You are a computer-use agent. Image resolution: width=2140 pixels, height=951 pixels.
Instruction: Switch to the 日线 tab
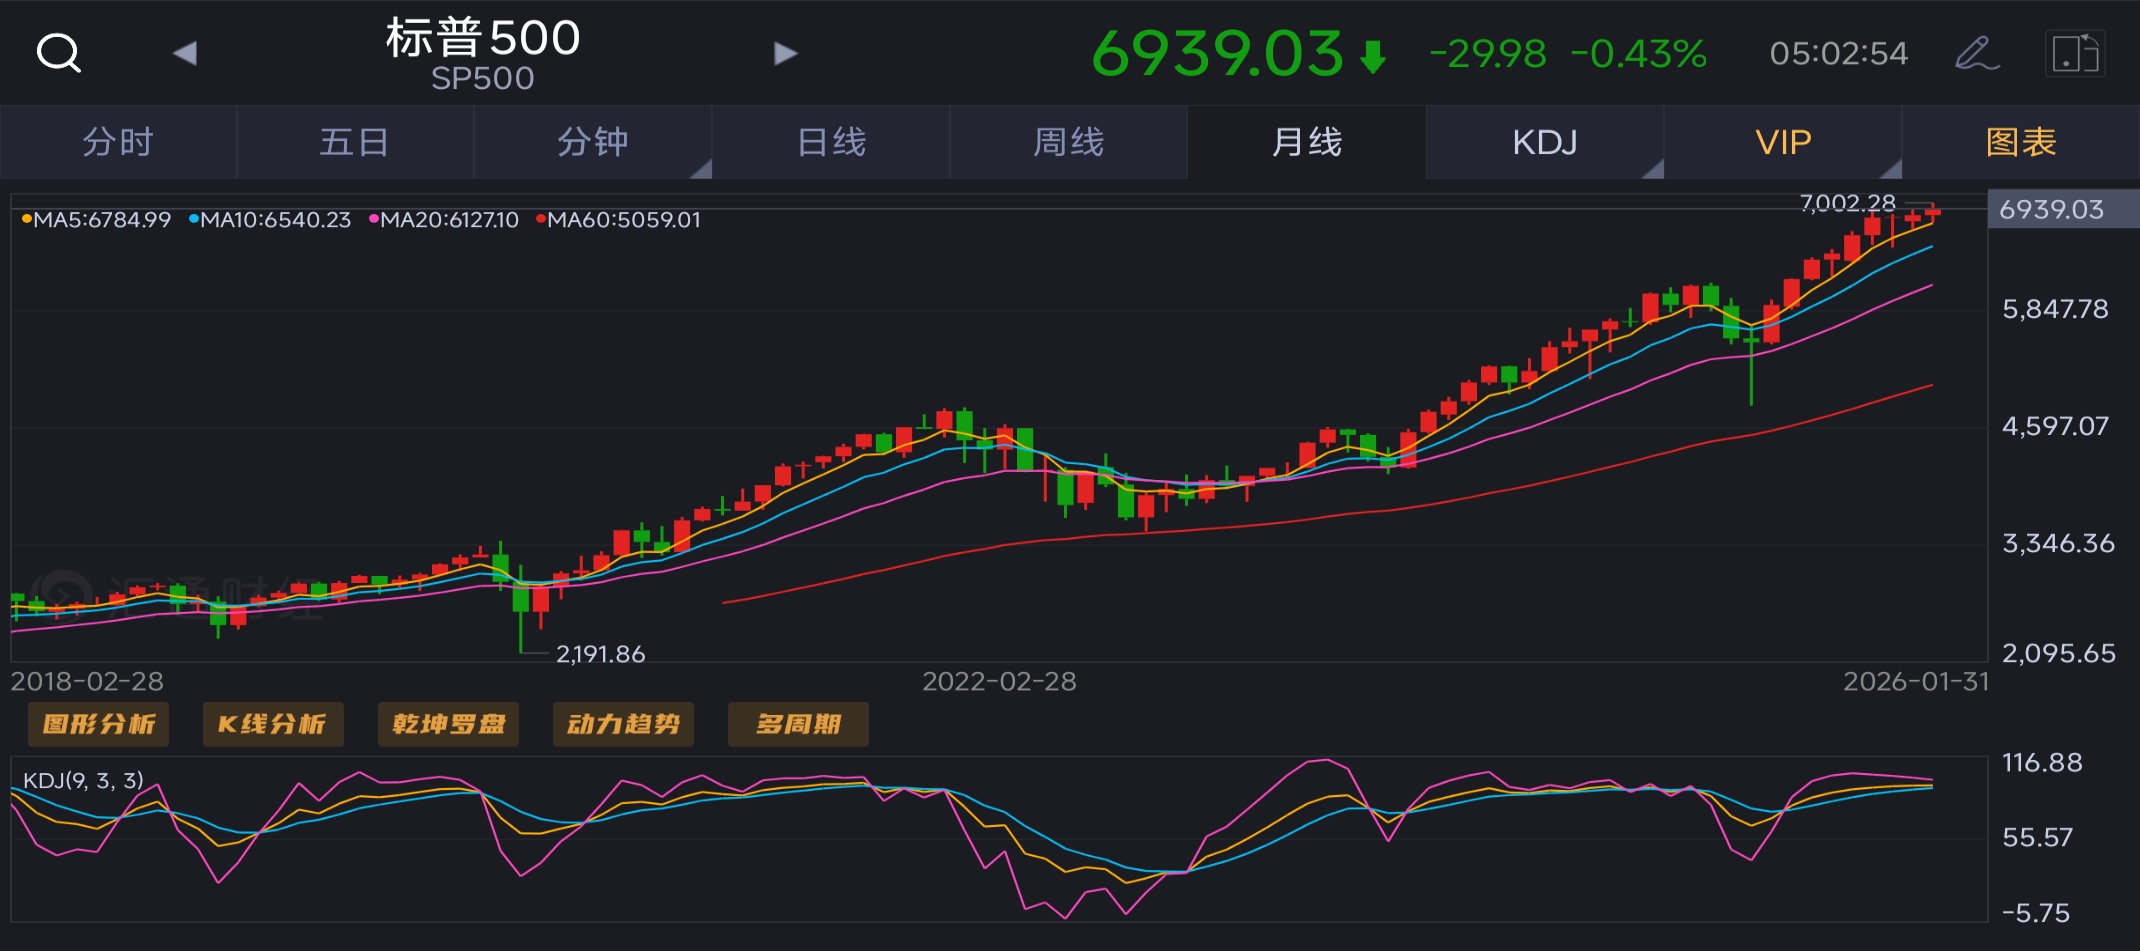click(831, 142)
